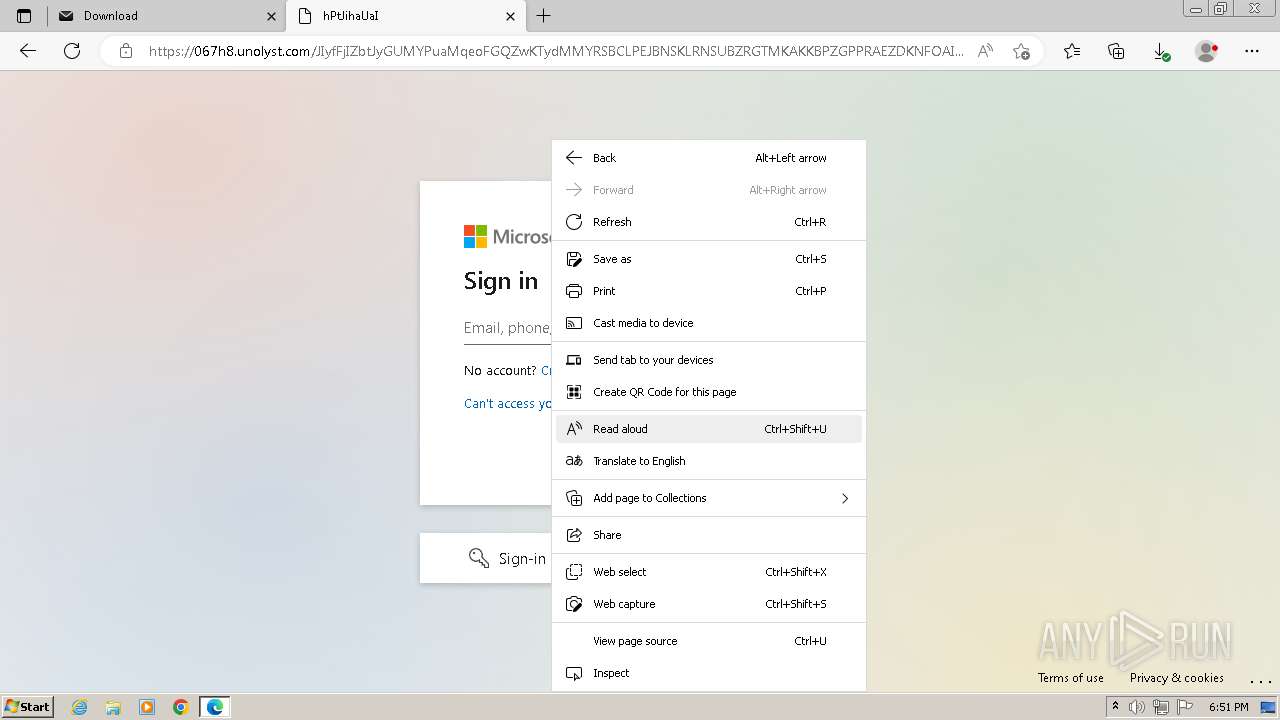Image resolution: width=1280 pixels, height=720 pixels.
Task: Open the user profile avatar
Action: point(1206,51)
